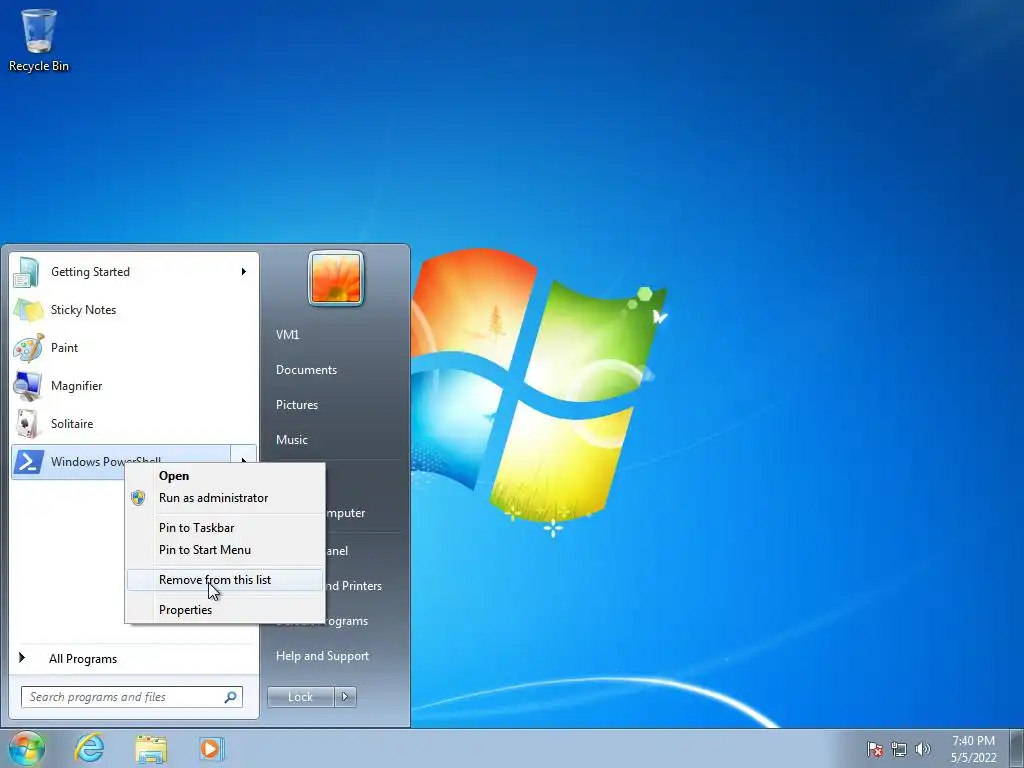Click the Show desktop strip at taskbar end
1024x768 pixels.
[x=1017, y=748]
